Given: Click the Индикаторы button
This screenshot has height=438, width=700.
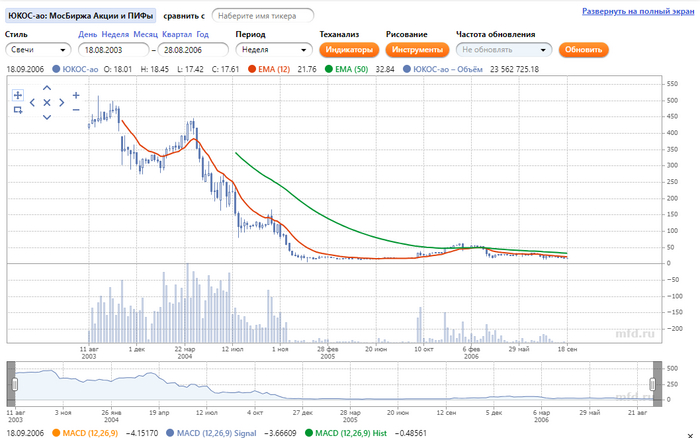Looking at the screenshot, I should point(349,49).
